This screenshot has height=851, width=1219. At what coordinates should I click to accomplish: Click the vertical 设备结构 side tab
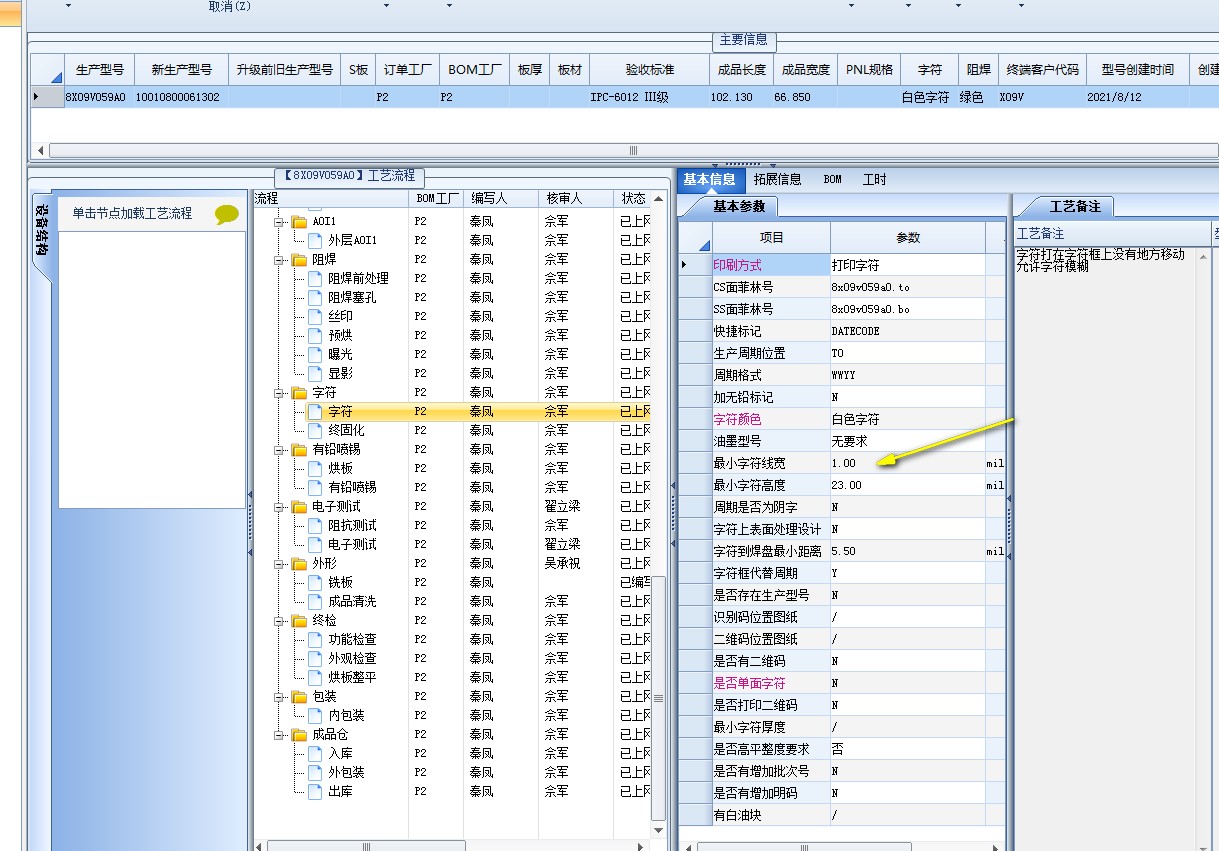coord(41,231)
